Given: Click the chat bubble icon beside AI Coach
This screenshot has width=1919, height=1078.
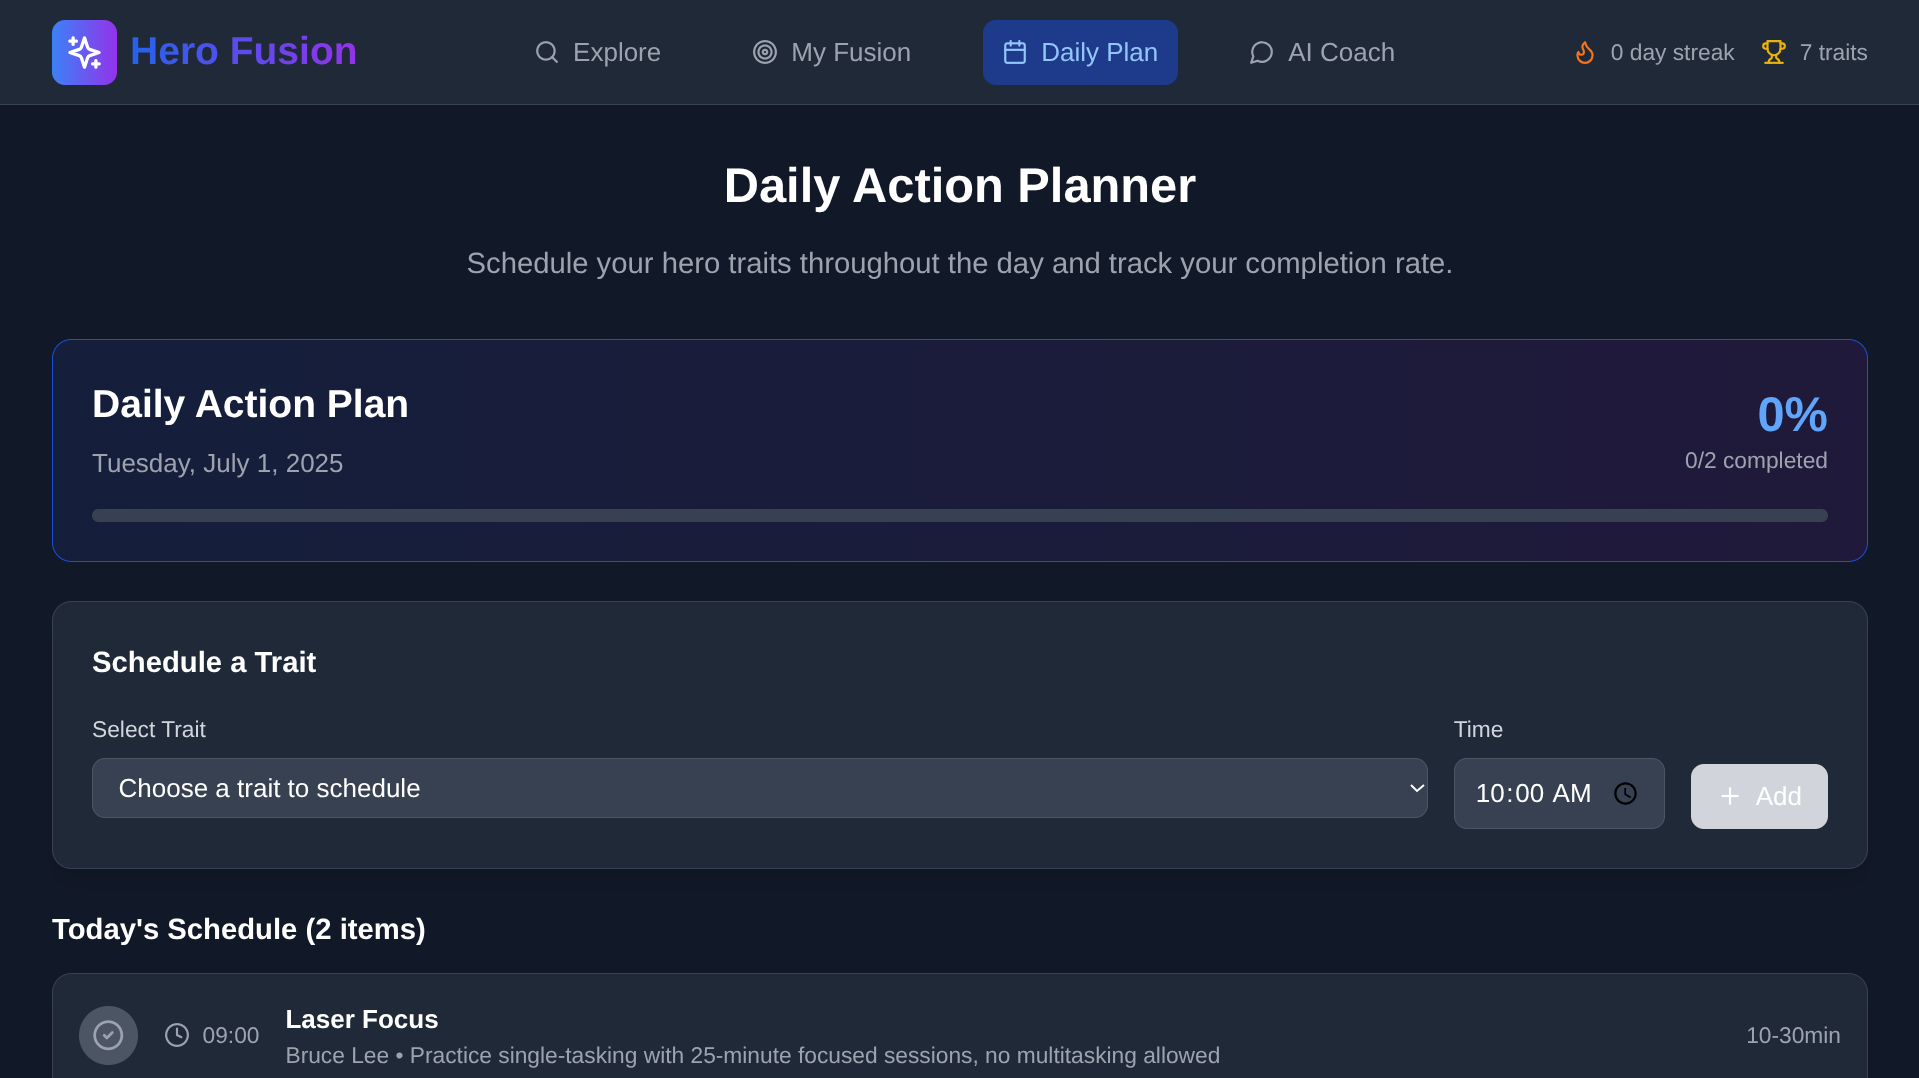Looking at the screenshot, I should 1261,52.
